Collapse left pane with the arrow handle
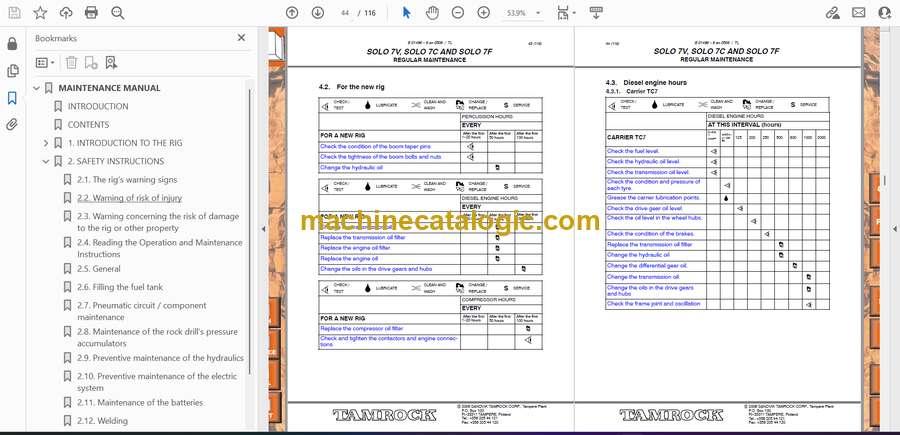The width and height of the screenshot is (900, 435). coord(263,229)
